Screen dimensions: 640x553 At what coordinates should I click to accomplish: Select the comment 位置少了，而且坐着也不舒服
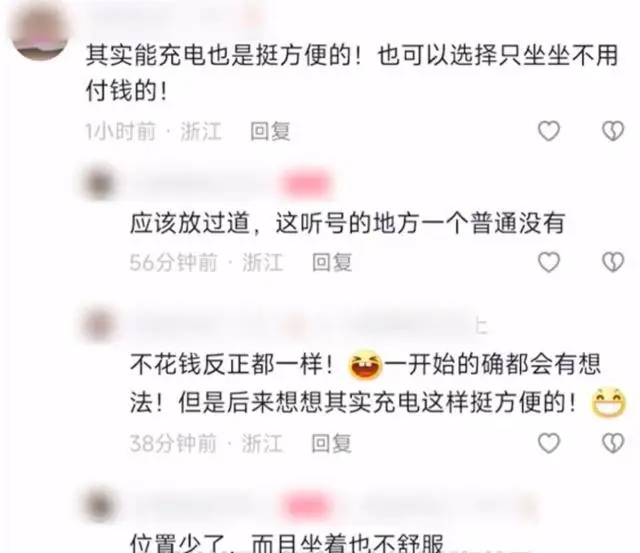point(287,543)
